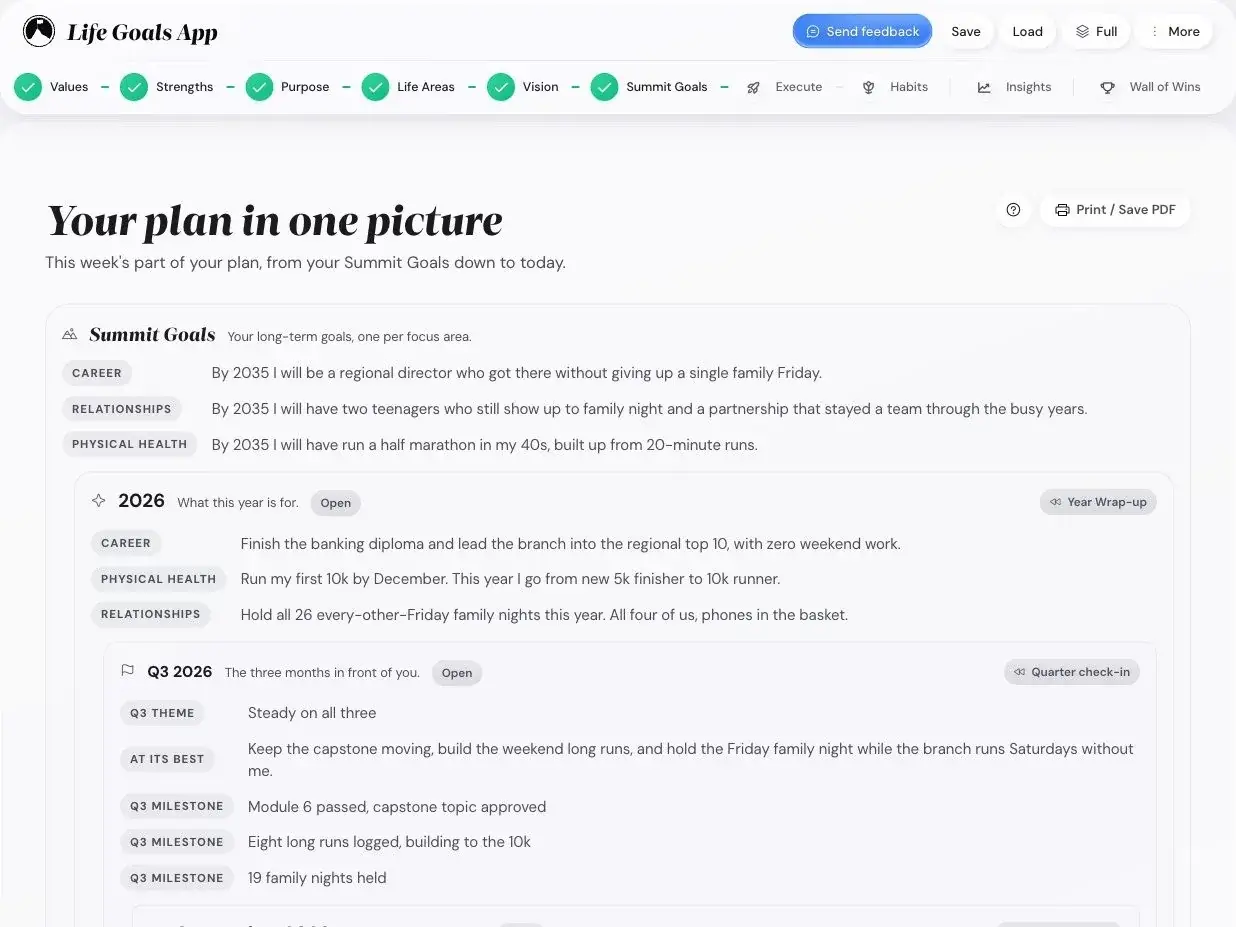
Task: Click the help question mark icon
Action: point(1013,210)
